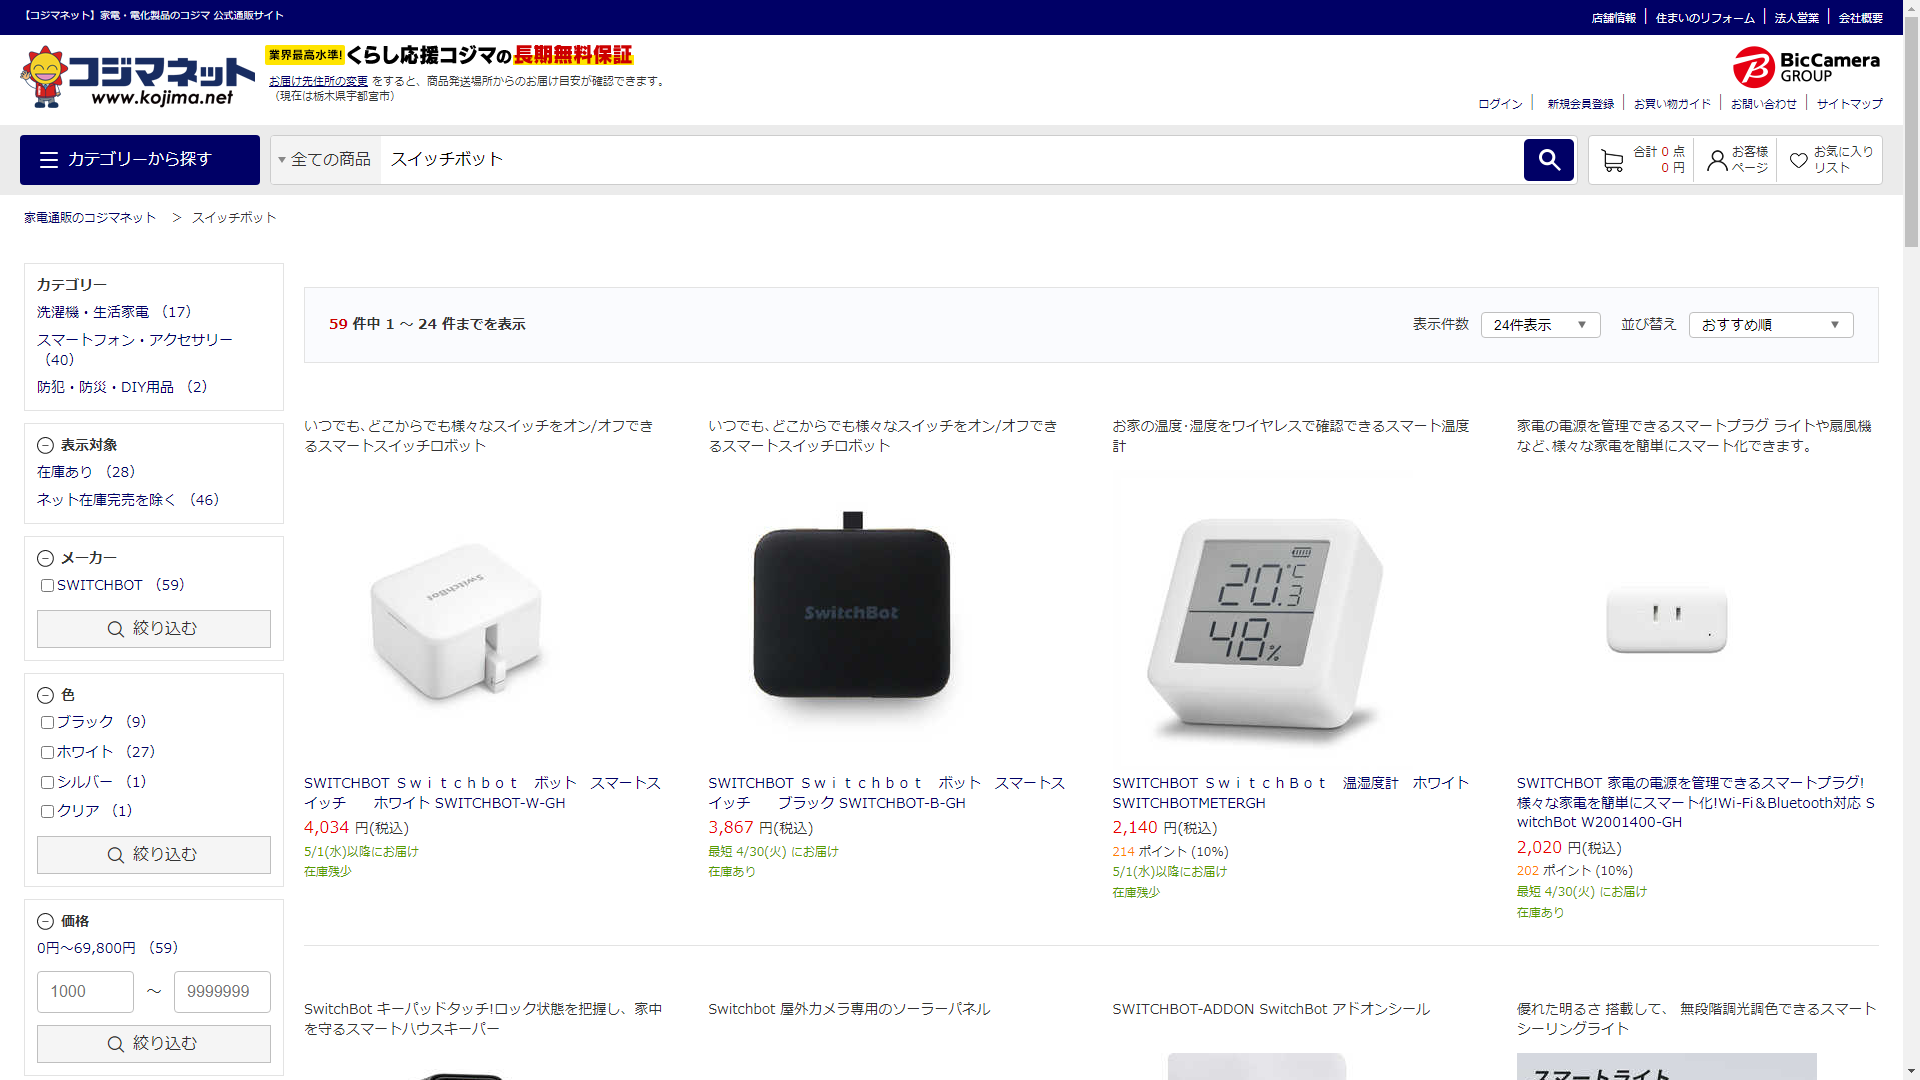The image size is (1920, 1080).
Task: Open the おすすめ順 sort dropdown
Action: click(1770, 325)
